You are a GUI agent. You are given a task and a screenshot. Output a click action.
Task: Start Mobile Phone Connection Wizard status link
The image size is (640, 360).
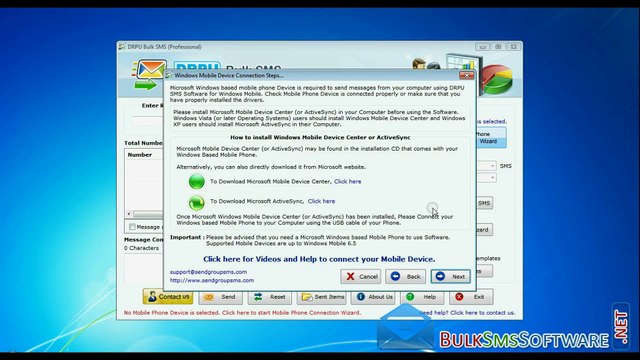(x=242, y=313)
